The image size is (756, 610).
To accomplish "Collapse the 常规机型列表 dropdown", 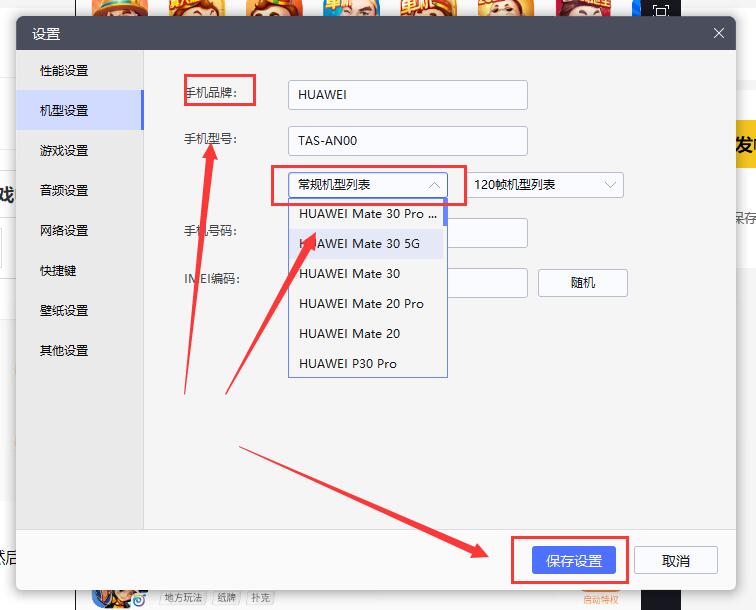I will [x=367, y=185].
